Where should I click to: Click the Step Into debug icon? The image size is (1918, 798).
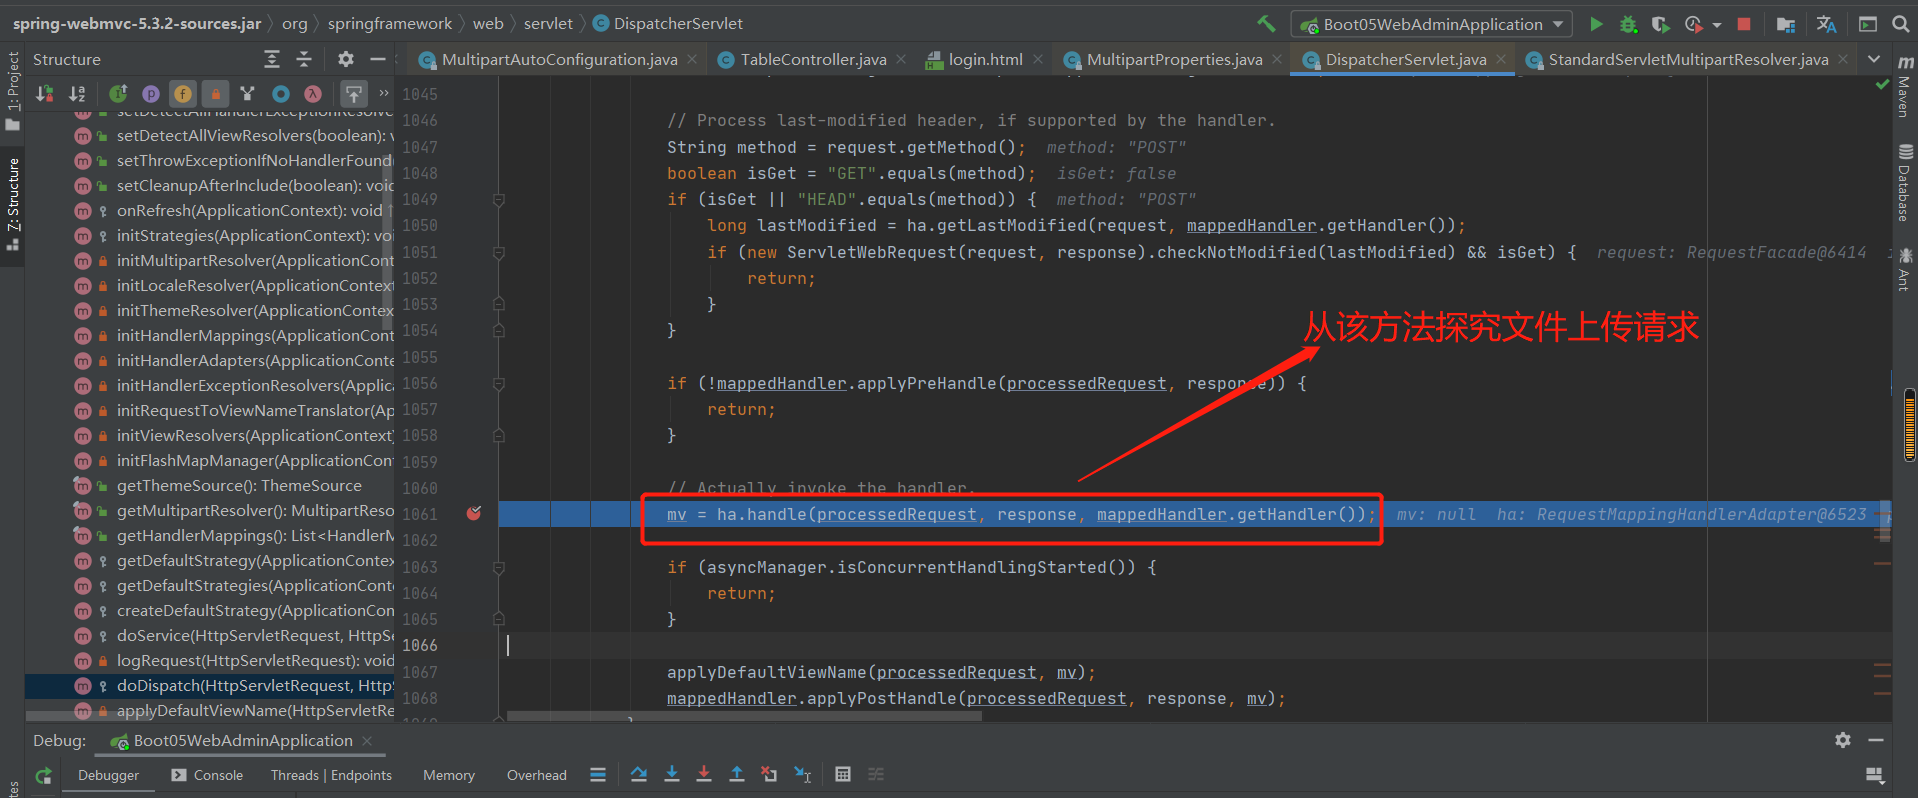[672, 774]
